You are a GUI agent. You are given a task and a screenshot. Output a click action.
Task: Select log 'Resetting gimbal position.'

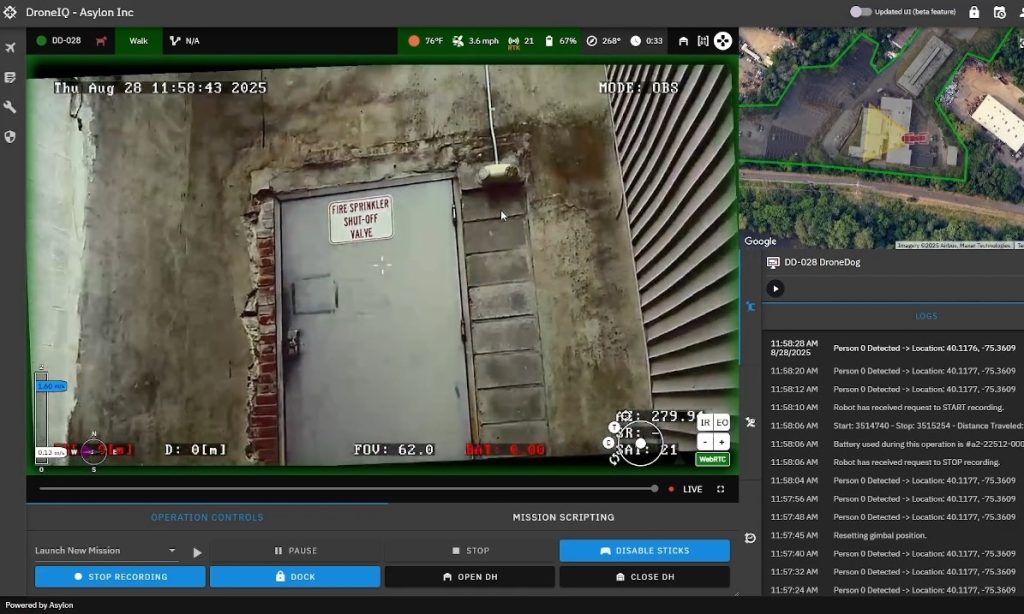(893, 536)
